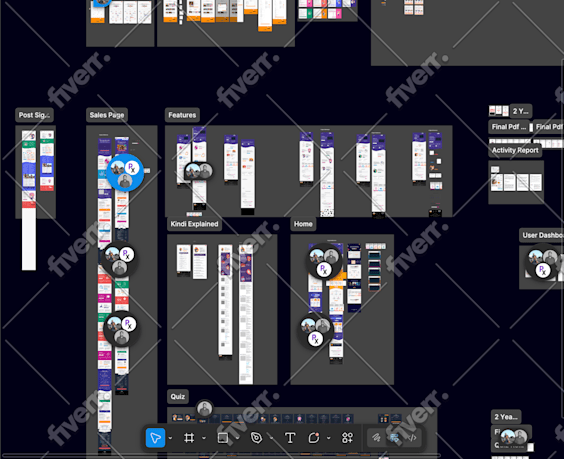Open shape tools dropdown arrow
564x459 pixels.
[237, 438]
